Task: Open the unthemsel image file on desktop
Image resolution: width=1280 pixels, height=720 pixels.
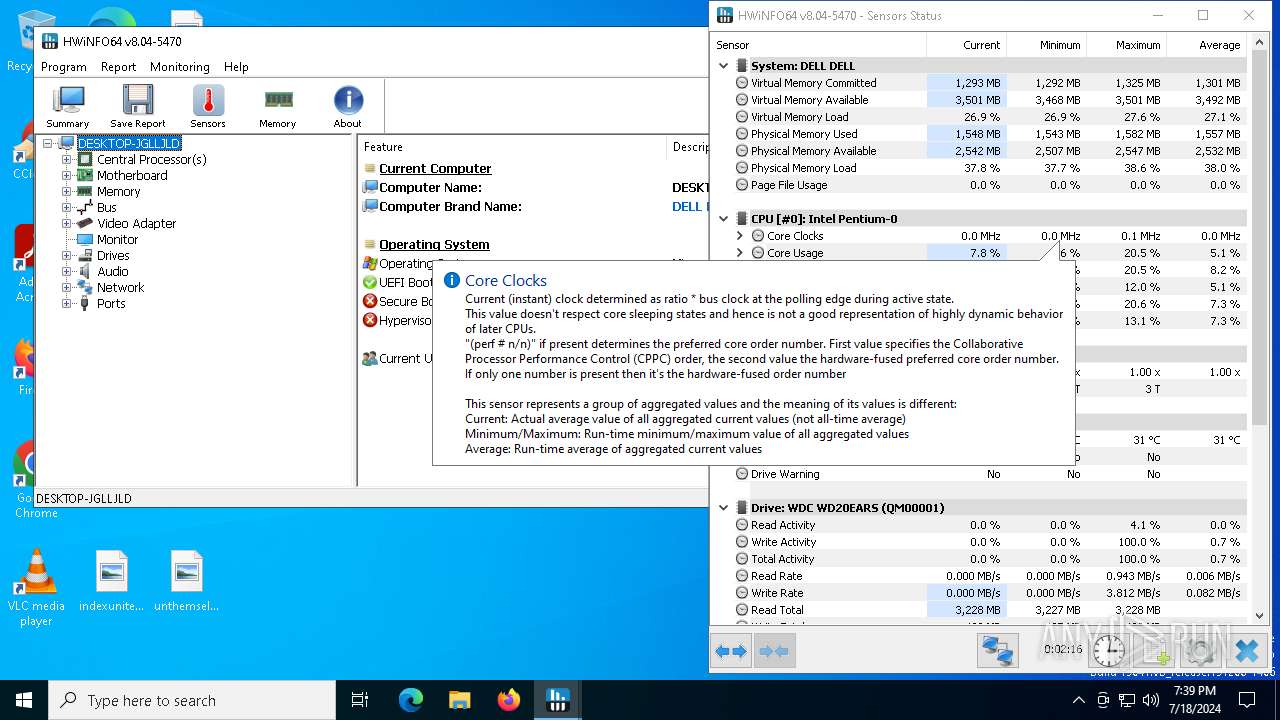Action: (x=187, y=581)
